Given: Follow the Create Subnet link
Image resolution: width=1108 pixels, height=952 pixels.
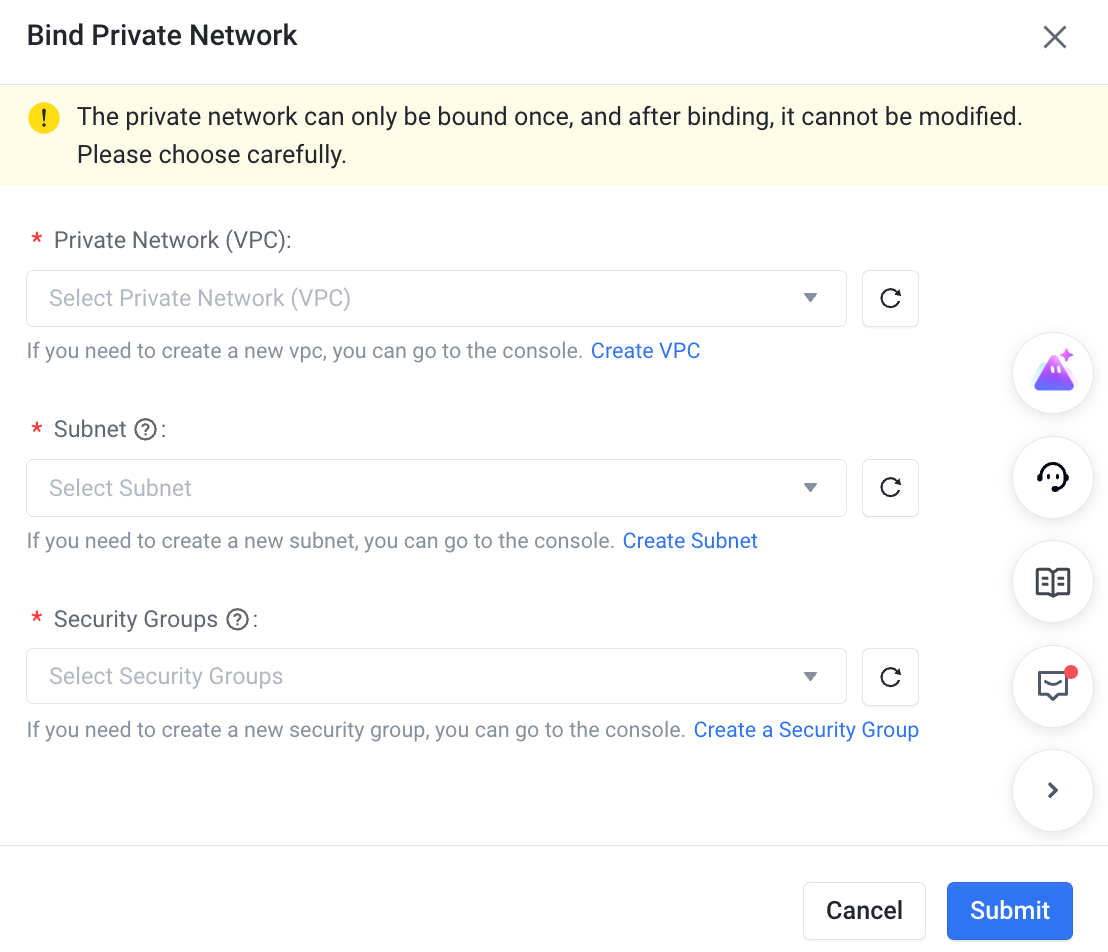Looking at the screenshot, I should [690, 541].
